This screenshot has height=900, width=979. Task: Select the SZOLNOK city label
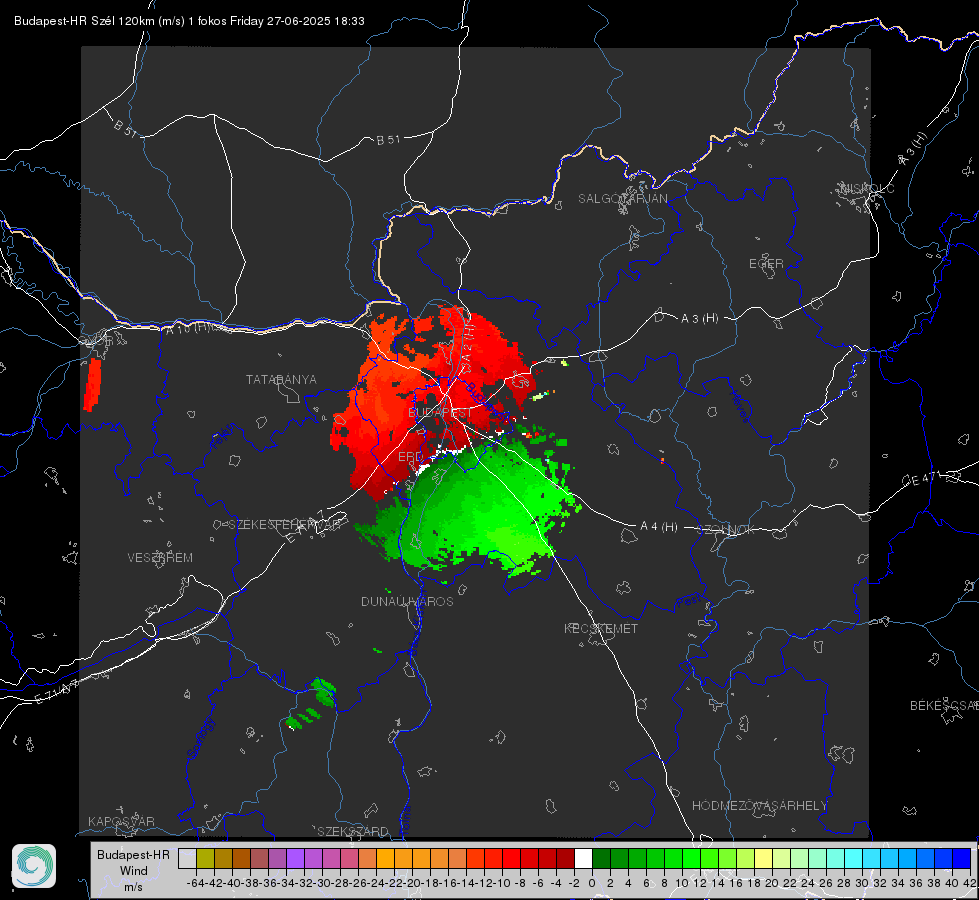[x=727, y=530]
